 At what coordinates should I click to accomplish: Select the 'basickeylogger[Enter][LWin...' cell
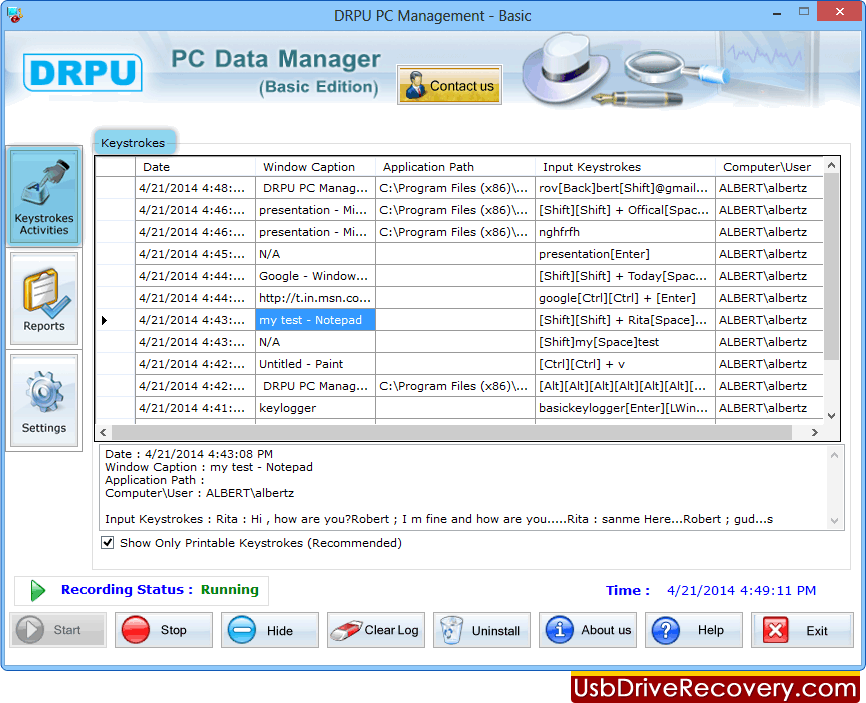(625, 408)
